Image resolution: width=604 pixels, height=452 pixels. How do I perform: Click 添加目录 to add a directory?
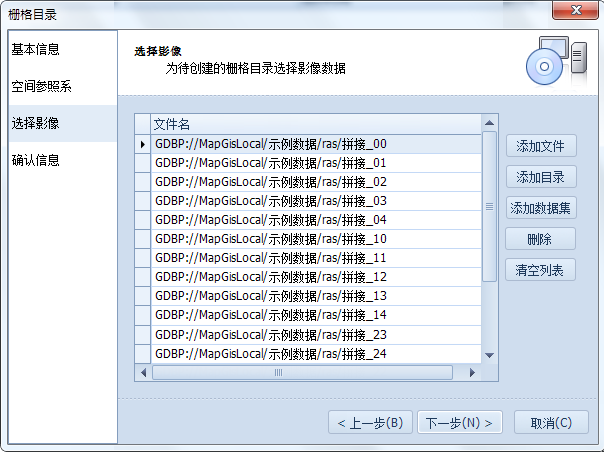click(x=540, y=177)
